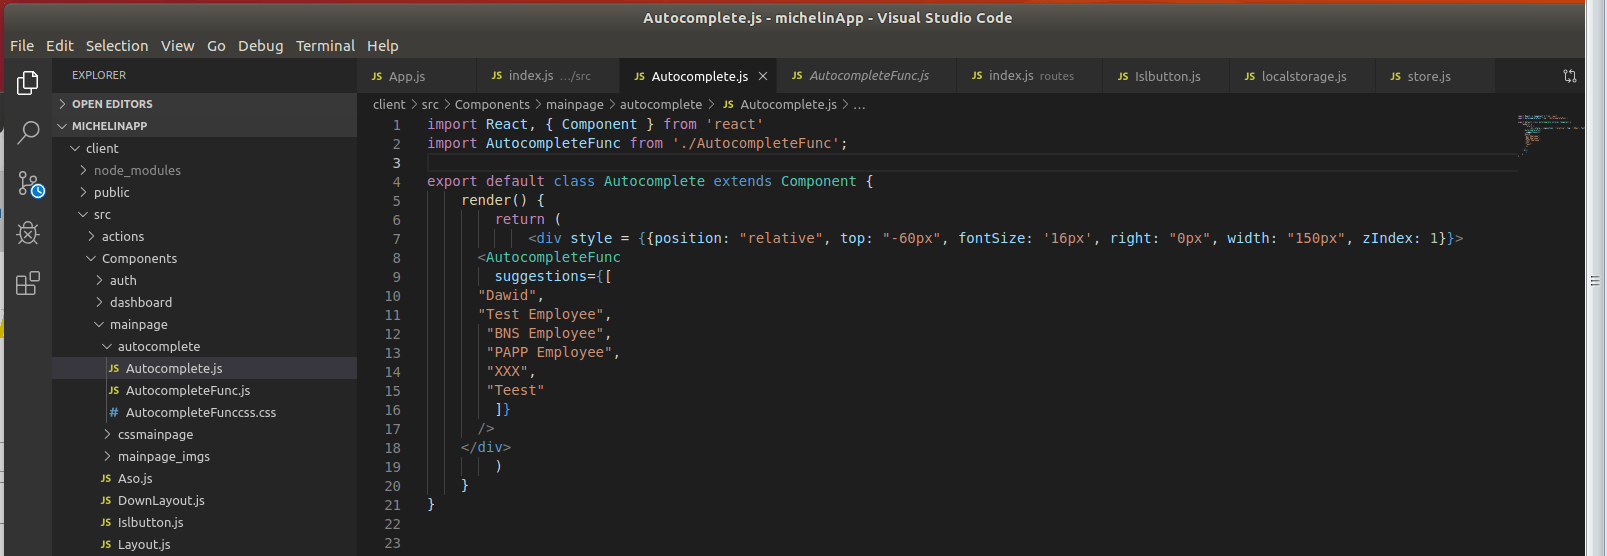The height and width of the screenshot is (556, 1607).
Task: Switch to the App.js tab
Action: (x=415, y=76)
